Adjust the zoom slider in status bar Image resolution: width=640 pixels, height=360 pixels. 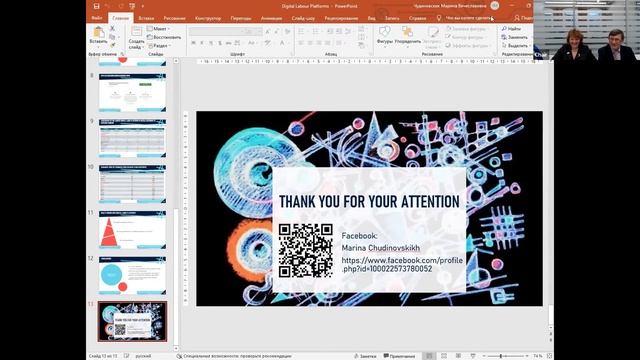pyautogui.click(x=505, y=356)
